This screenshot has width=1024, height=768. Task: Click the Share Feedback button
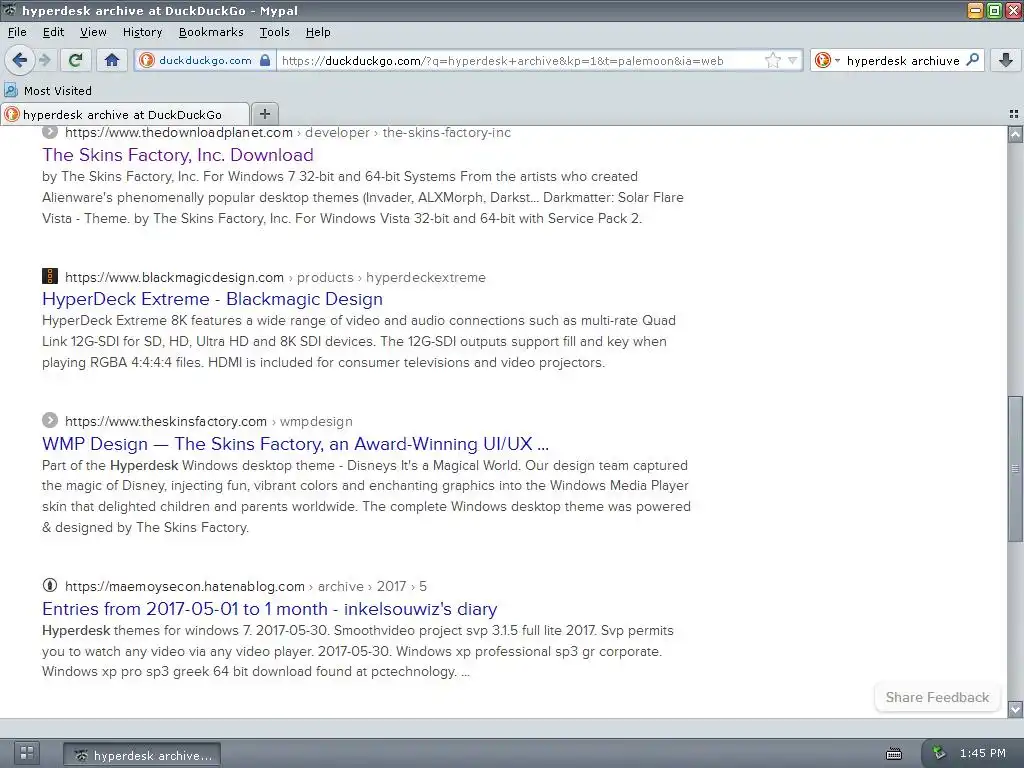click(x=937, y=697)
